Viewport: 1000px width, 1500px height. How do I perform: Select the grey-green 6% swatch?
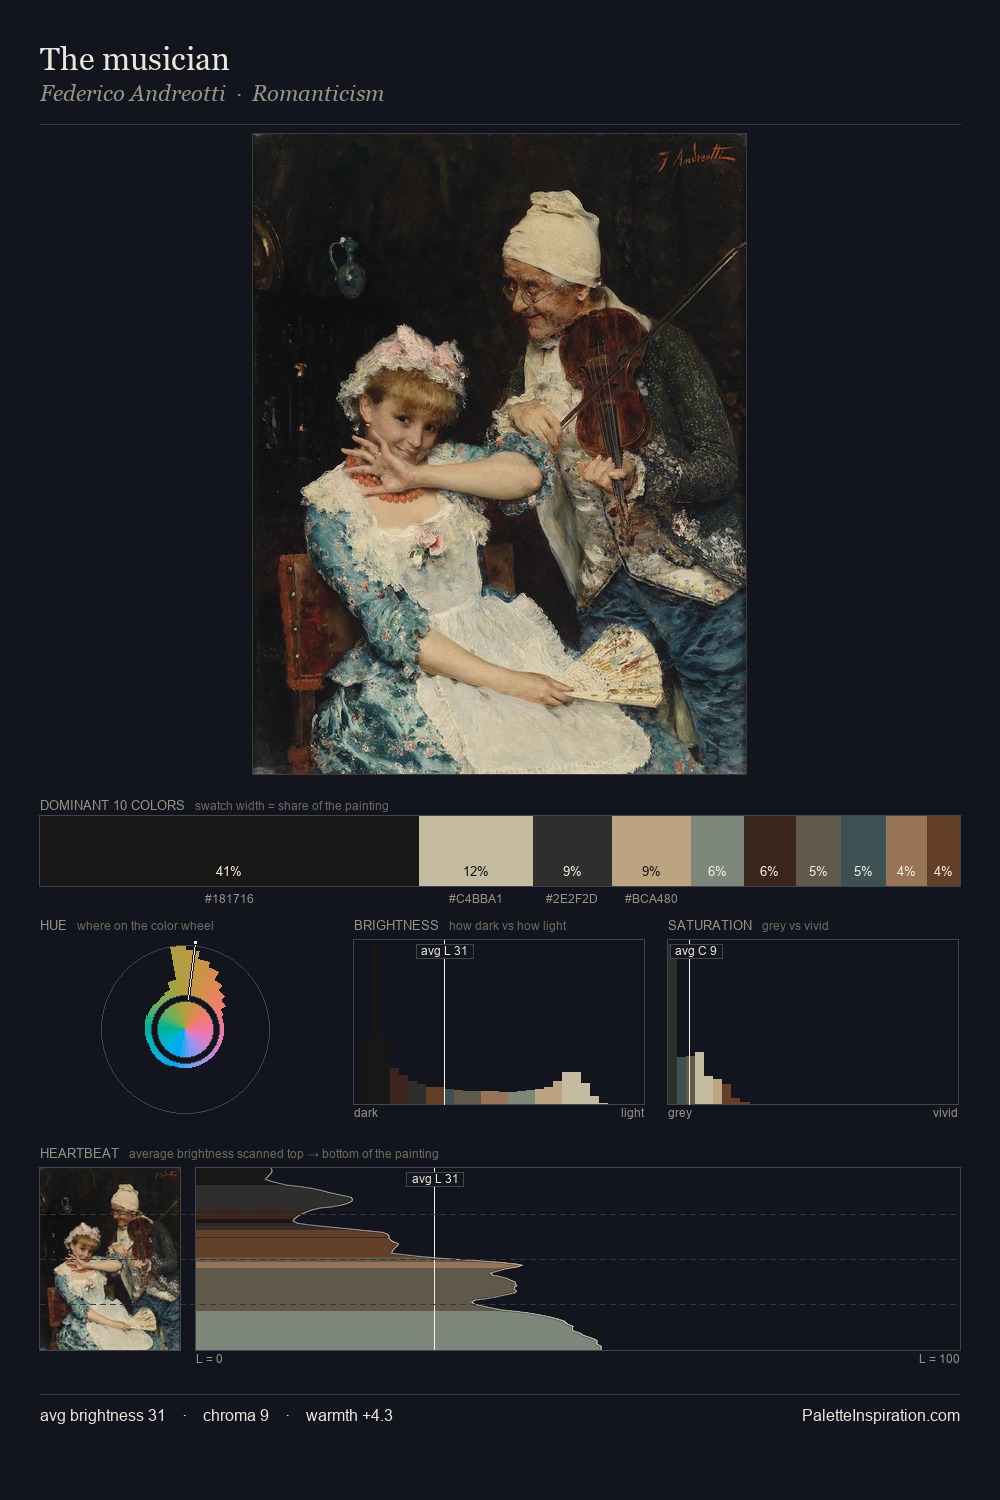pyautogui.click(x=717, y=851)
